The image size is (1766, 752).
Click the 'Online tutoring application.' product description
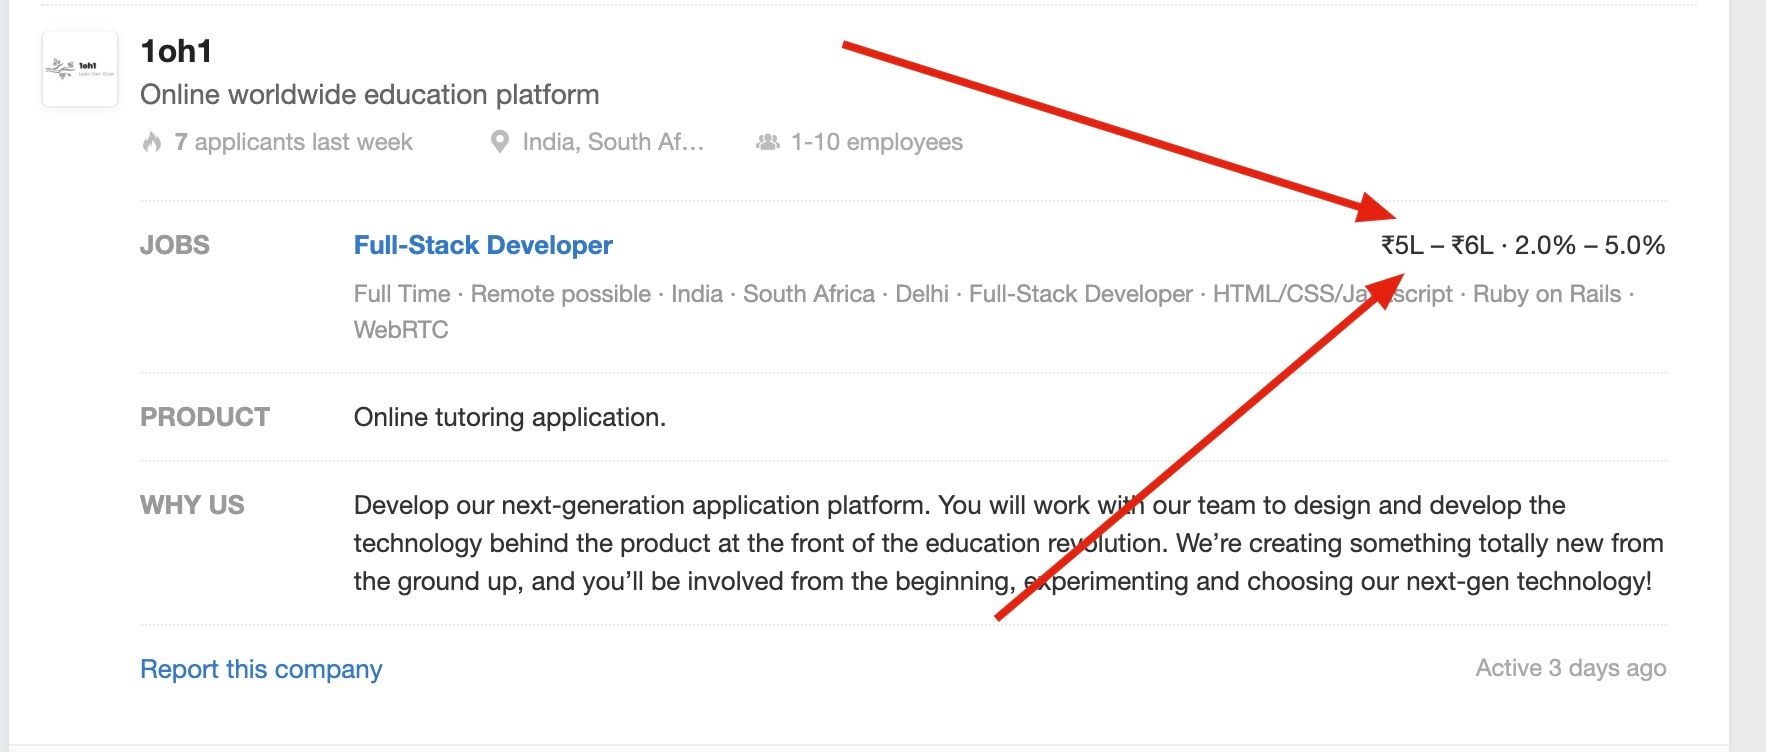tap(509, 417)
